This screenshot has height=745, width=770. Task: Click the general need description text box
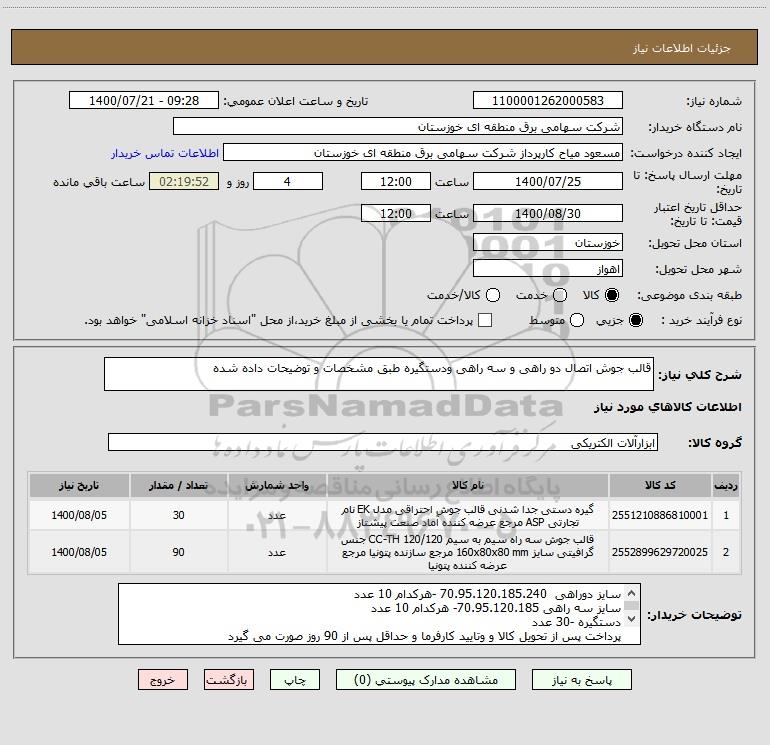click(x=379, y=374)
